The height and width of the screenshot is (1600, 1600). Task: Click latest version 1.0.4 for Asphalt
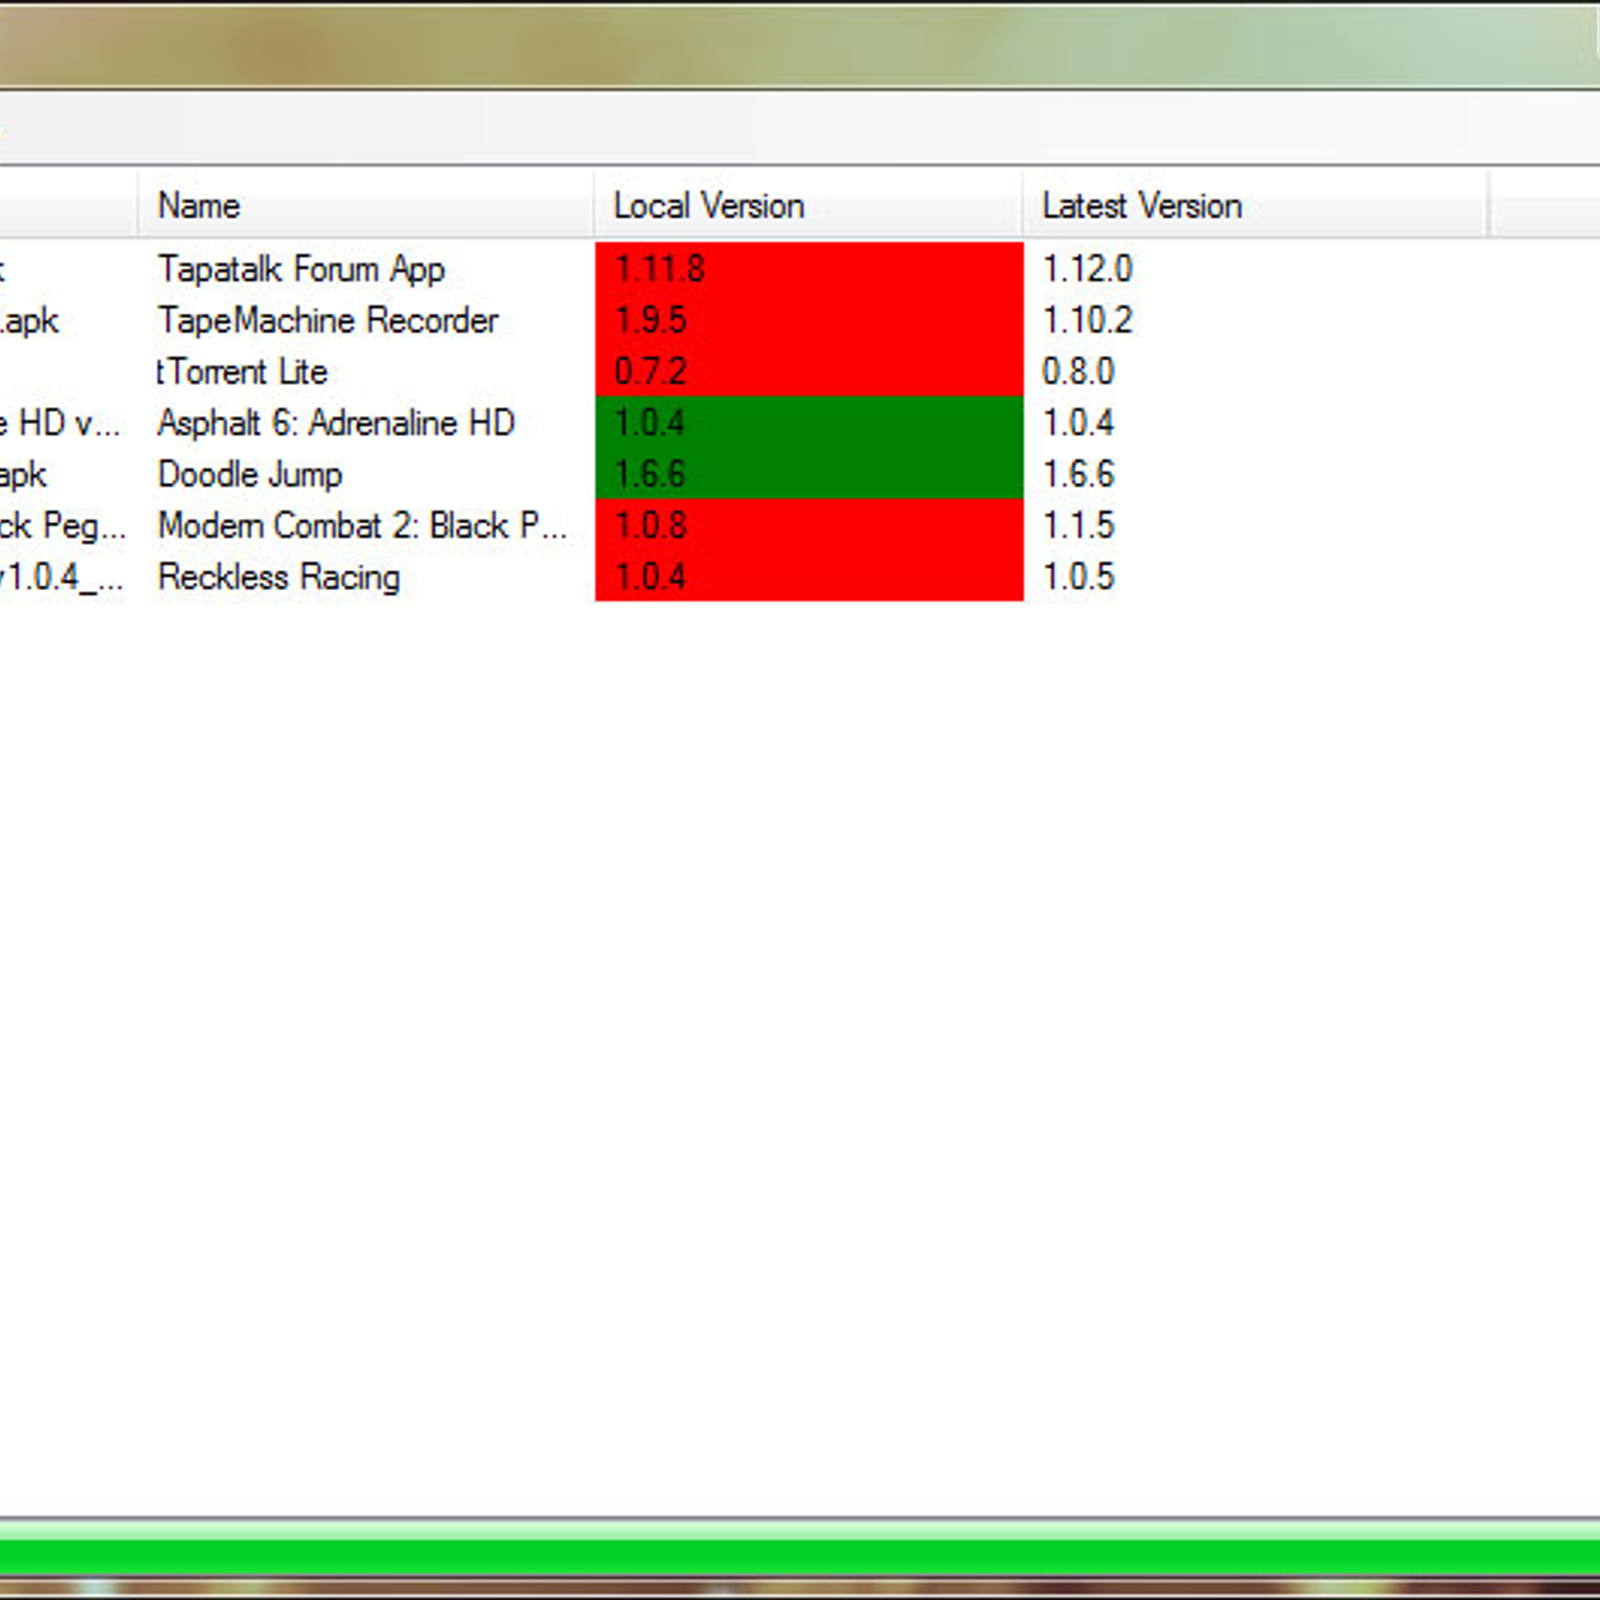click(1078, 422)
